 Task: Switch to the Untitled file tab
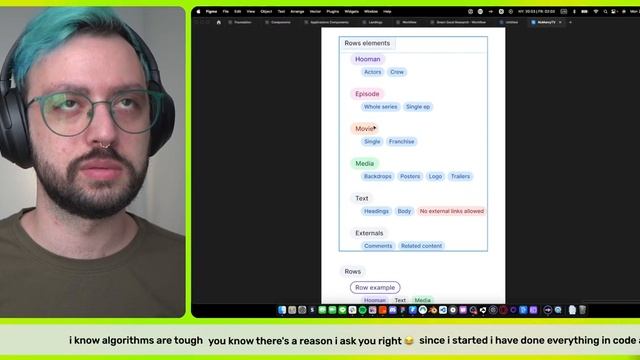509,22
